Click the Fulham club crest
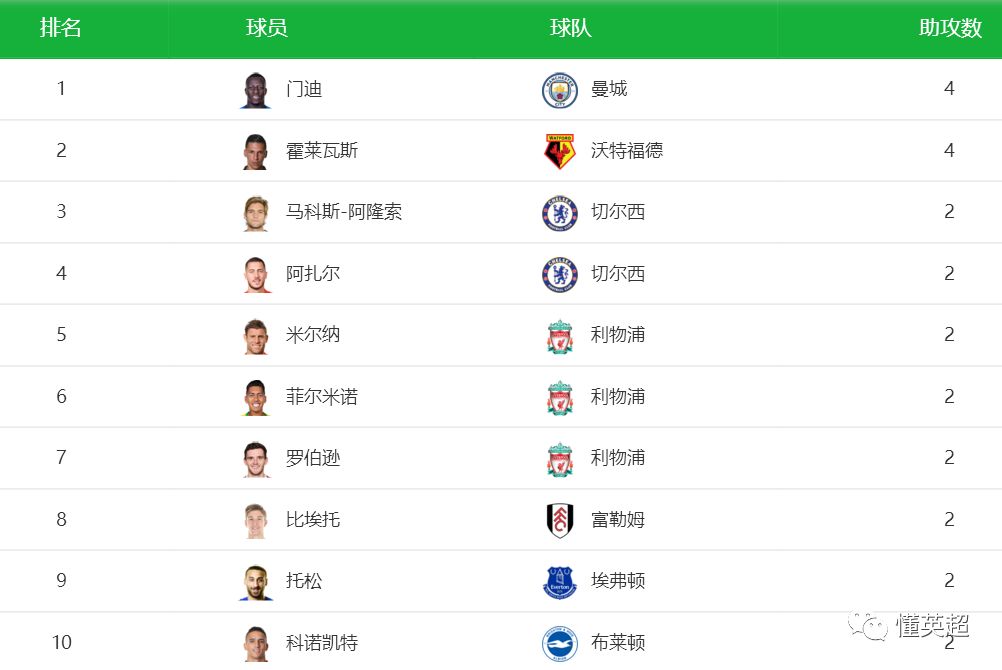Viewport: 1002px width, 670px height. pyautogui.click(x=560, y=520)
